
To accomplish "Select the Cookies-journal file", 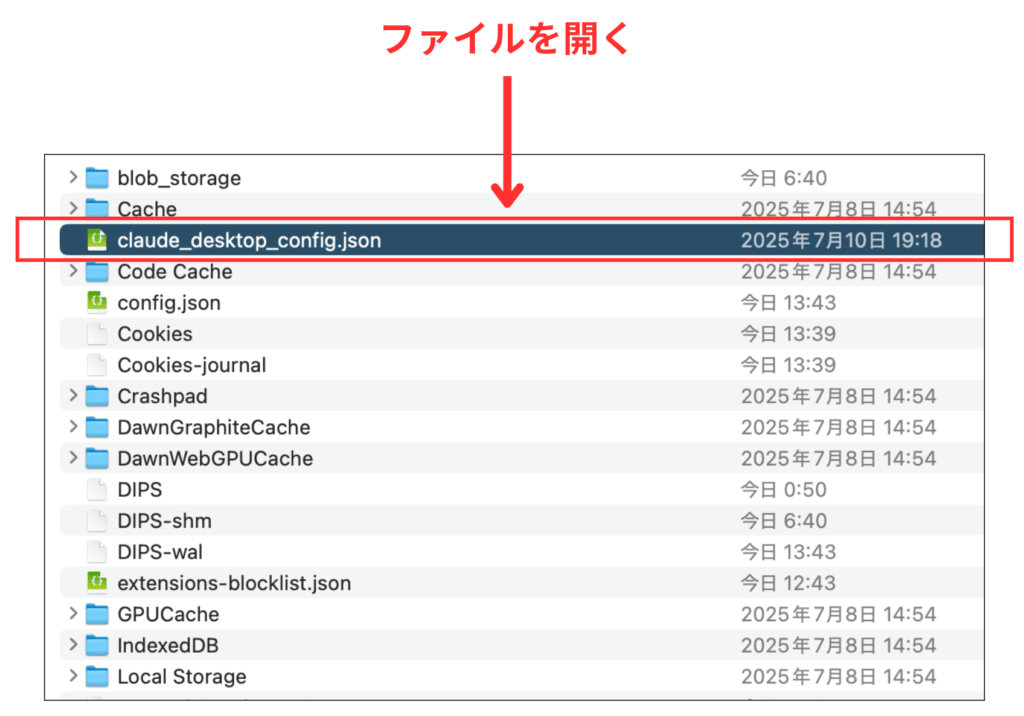I will 190,365.
